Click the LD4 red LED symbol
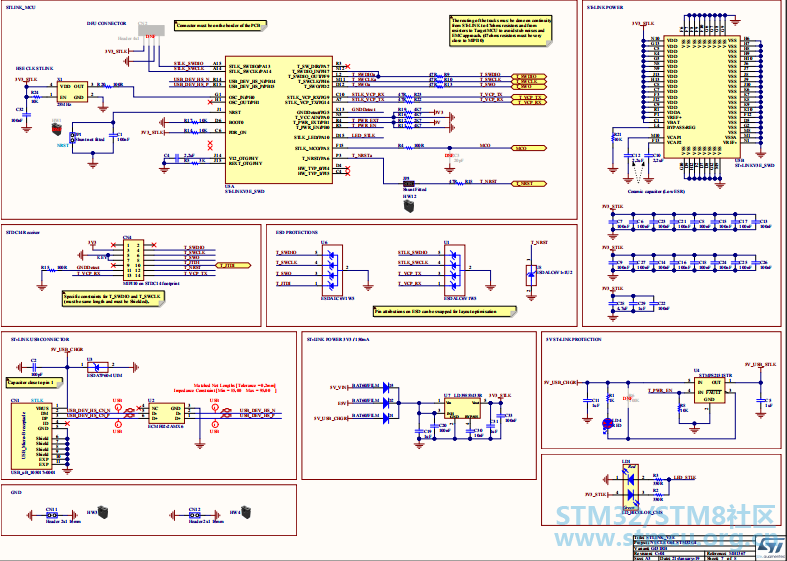787x561 pixels. [x=608, y=423]
